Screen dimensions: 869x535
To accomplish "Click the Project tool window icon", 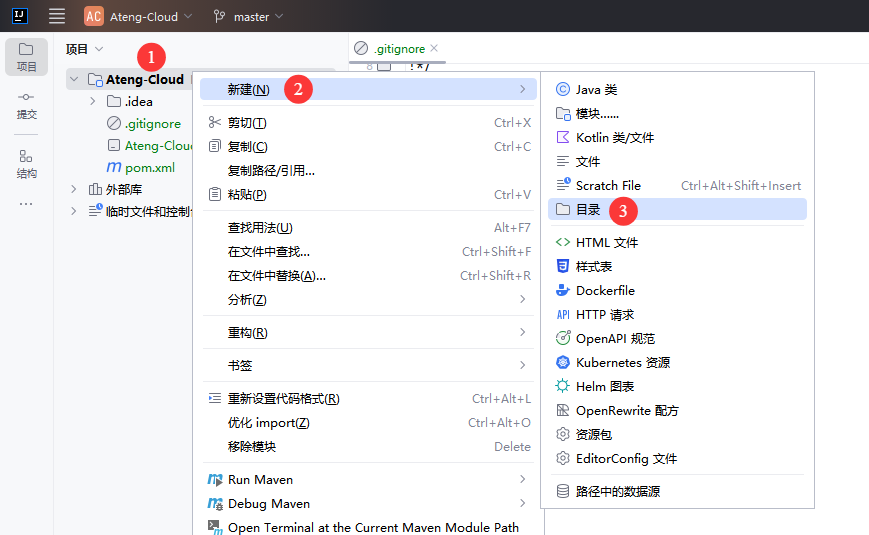I will point(26,57).
